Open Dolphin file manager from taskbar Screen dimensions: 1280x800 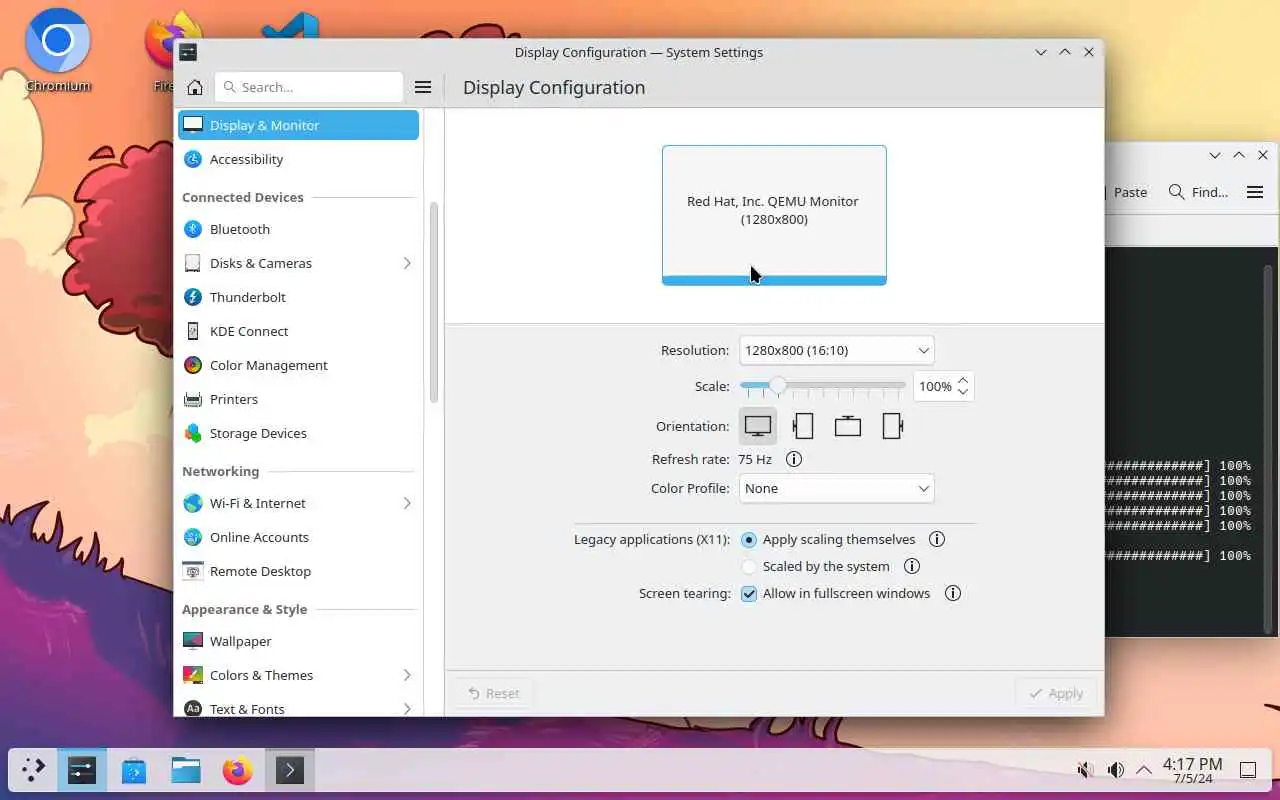[186, 770]
